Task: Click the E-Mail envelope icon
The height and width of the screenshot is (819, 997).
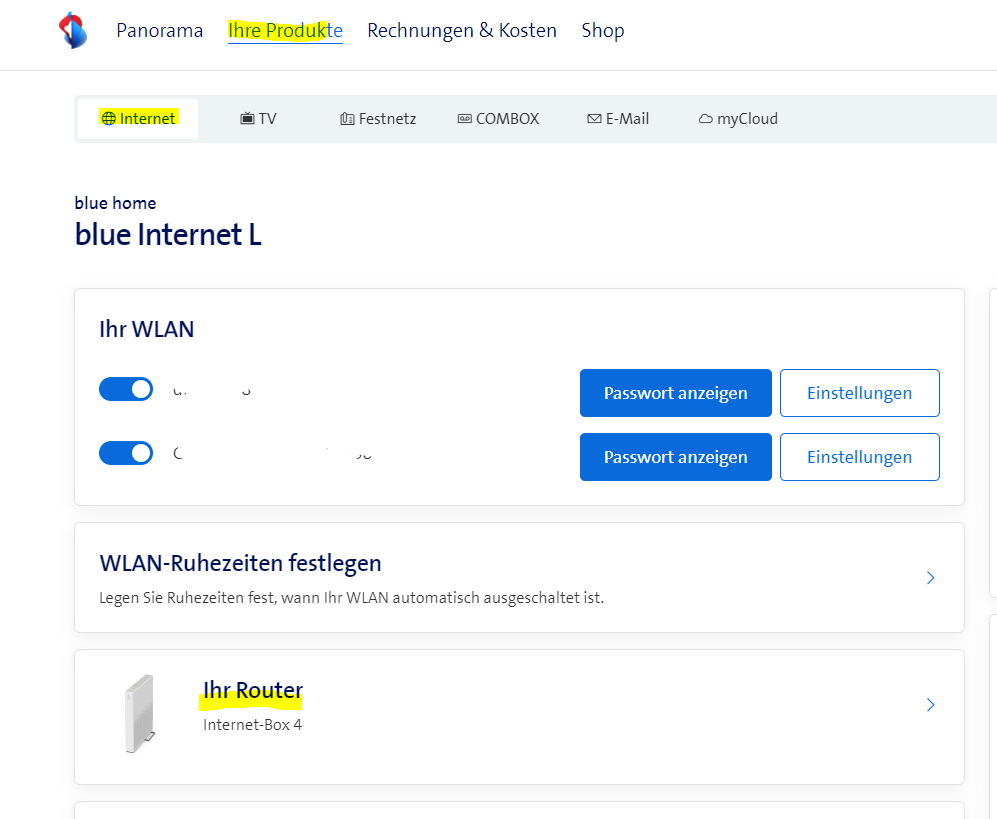Action: [x=594, y=119]
